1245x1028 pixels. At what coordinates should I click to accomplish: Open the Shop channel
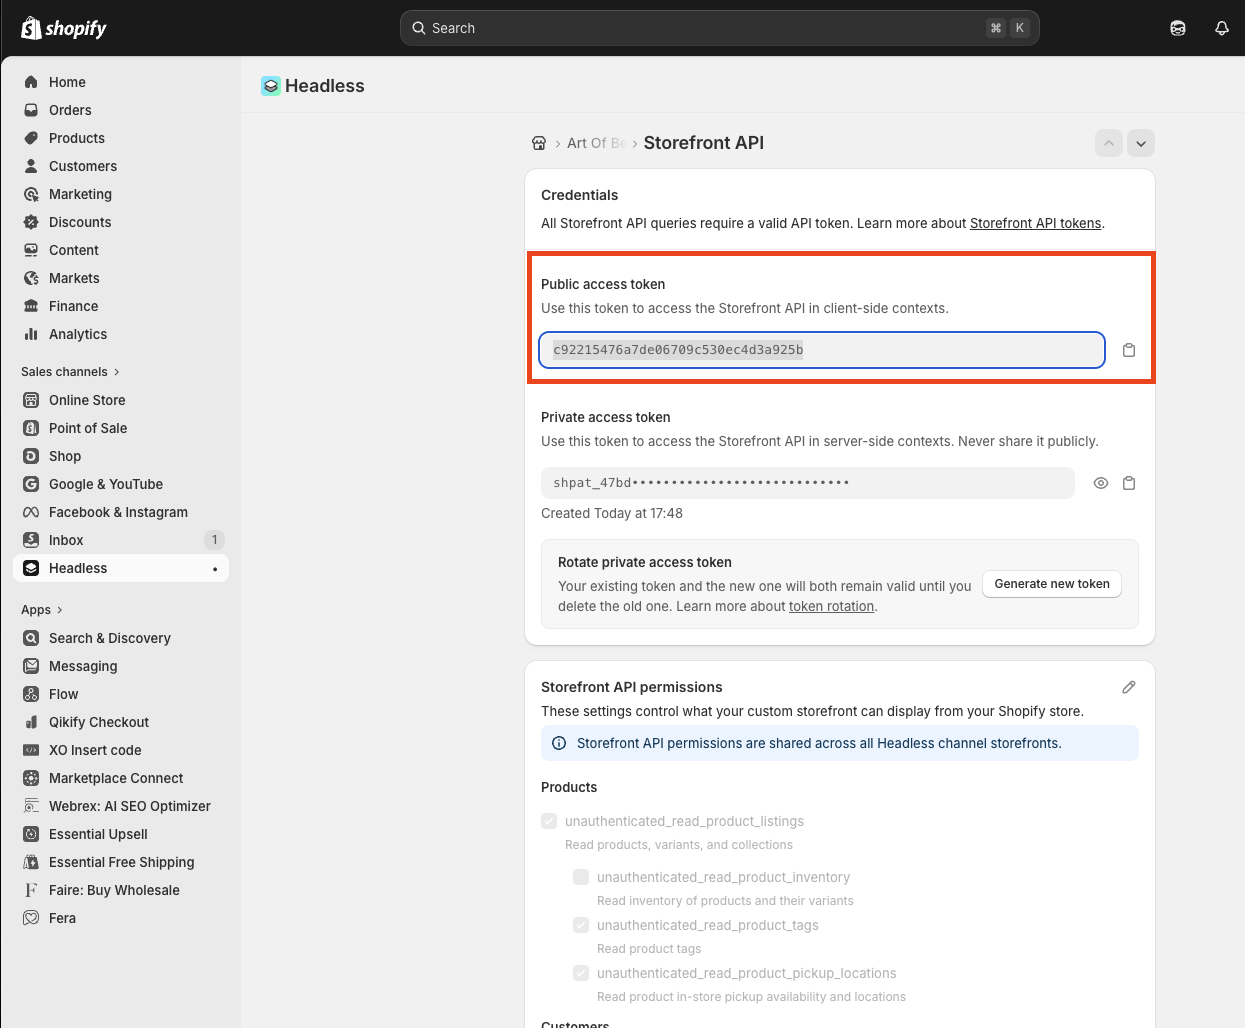(121, 456)
